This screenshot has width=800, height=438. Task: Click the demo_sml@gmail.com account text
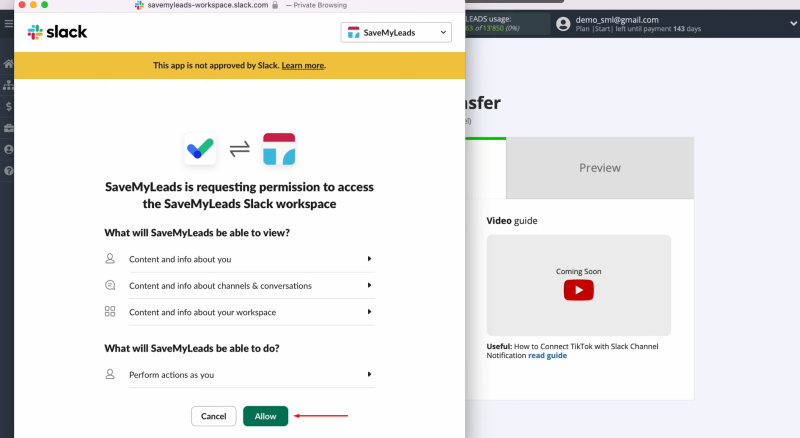coord(617,20)
